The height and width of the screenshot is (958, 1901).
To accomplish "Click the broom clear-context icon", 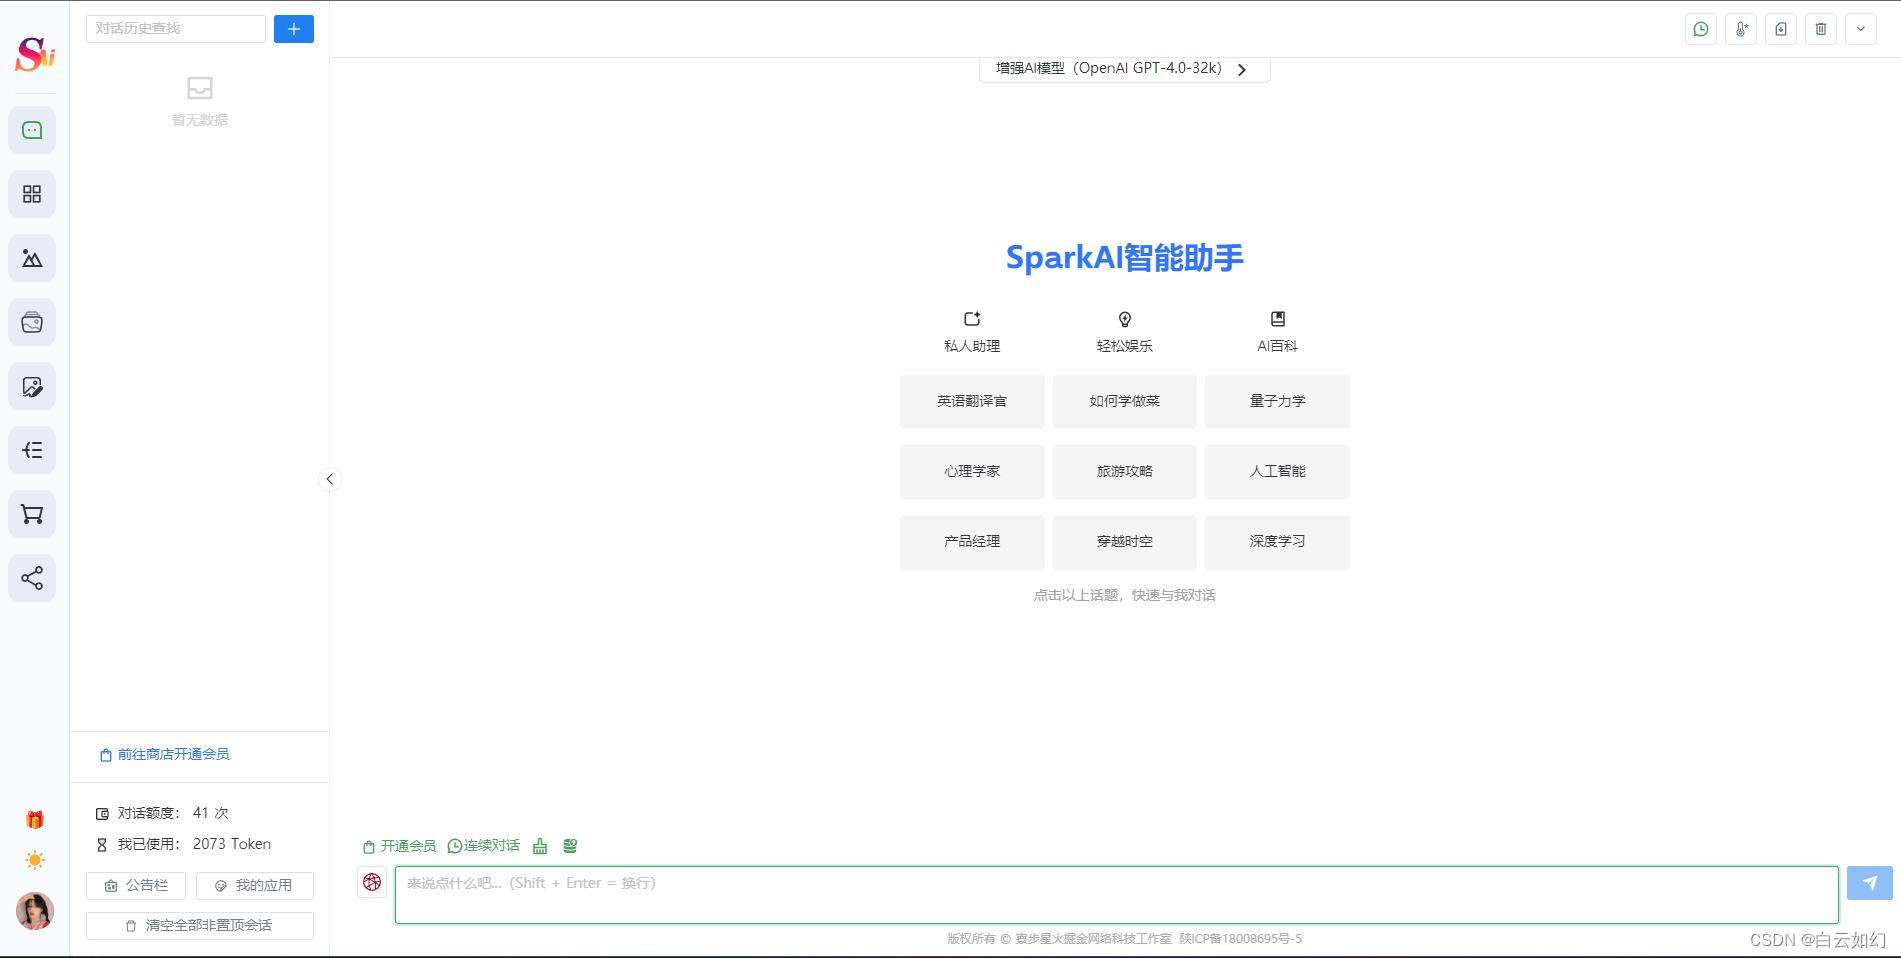I will (540, 846).
